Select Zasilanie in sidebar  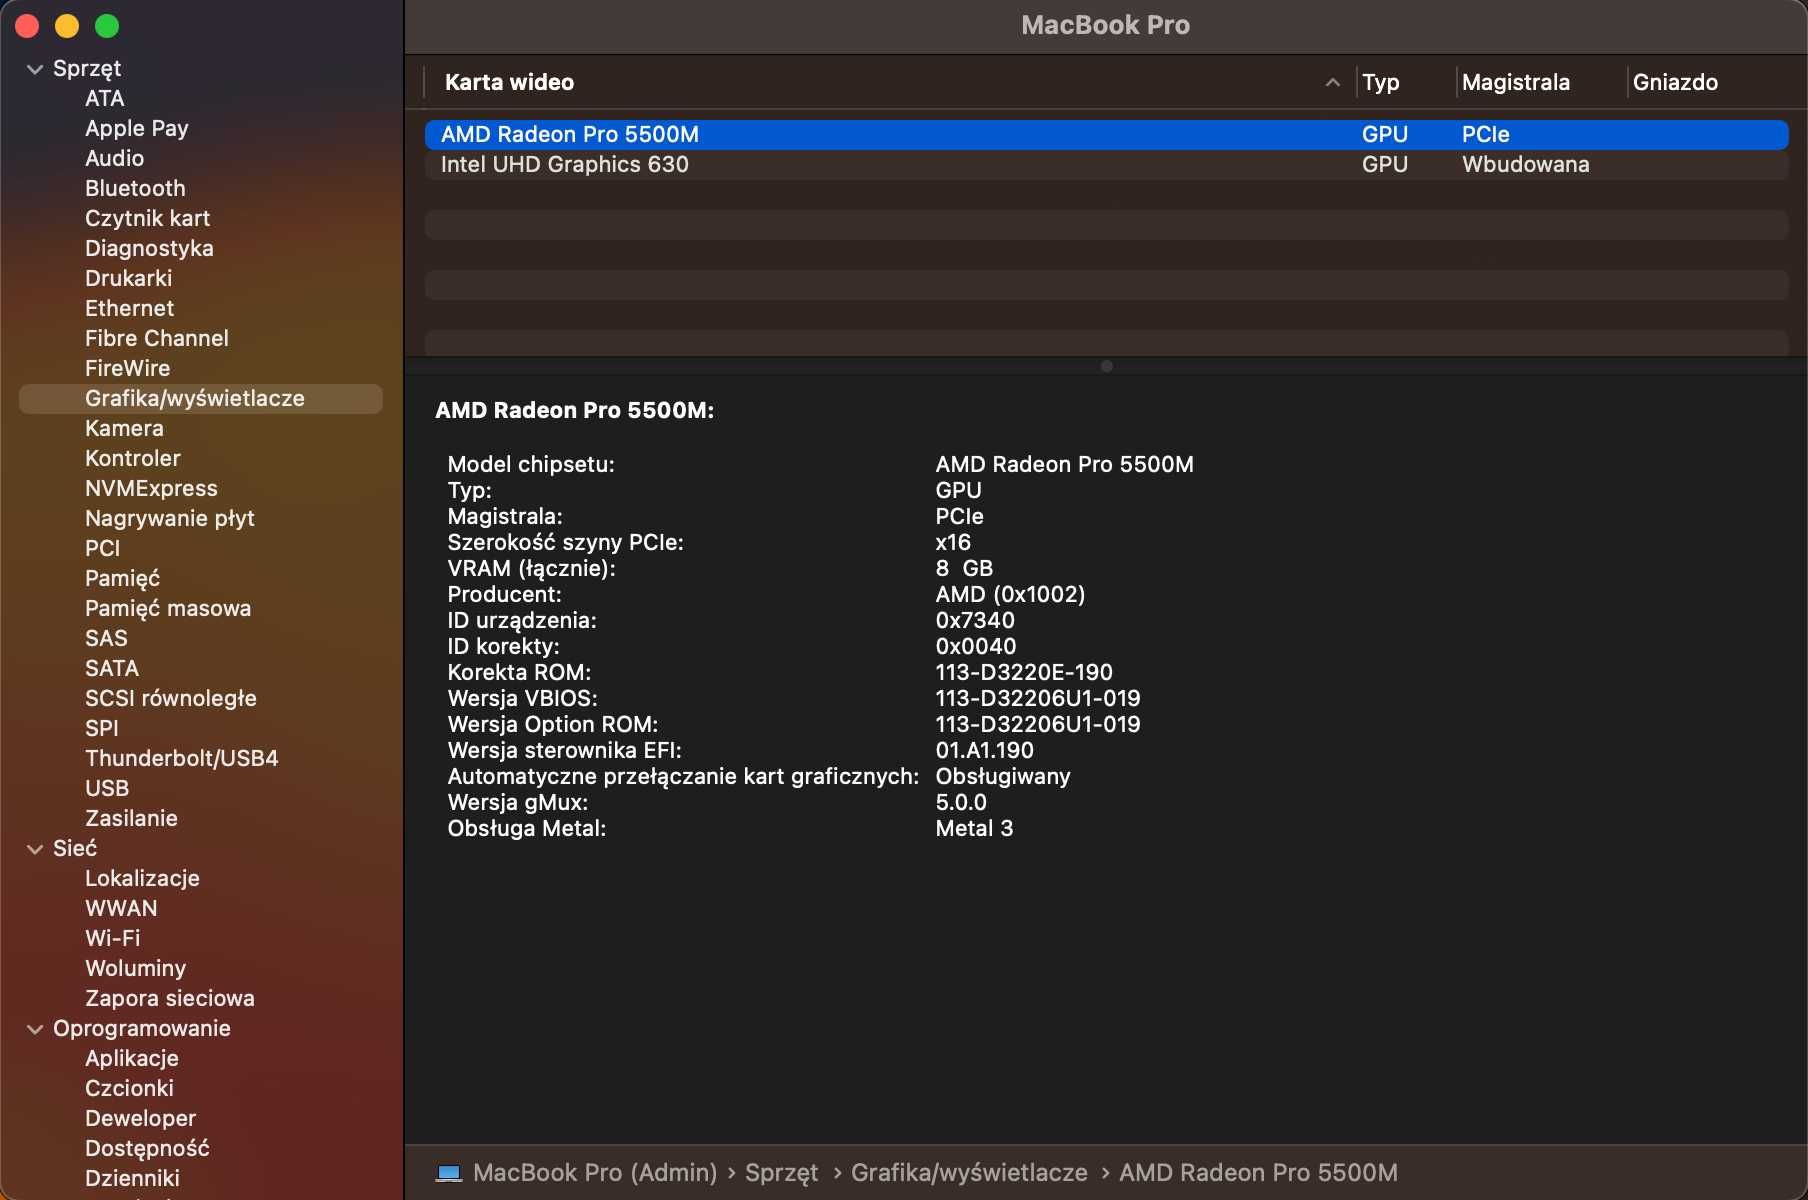pos(131,818)
